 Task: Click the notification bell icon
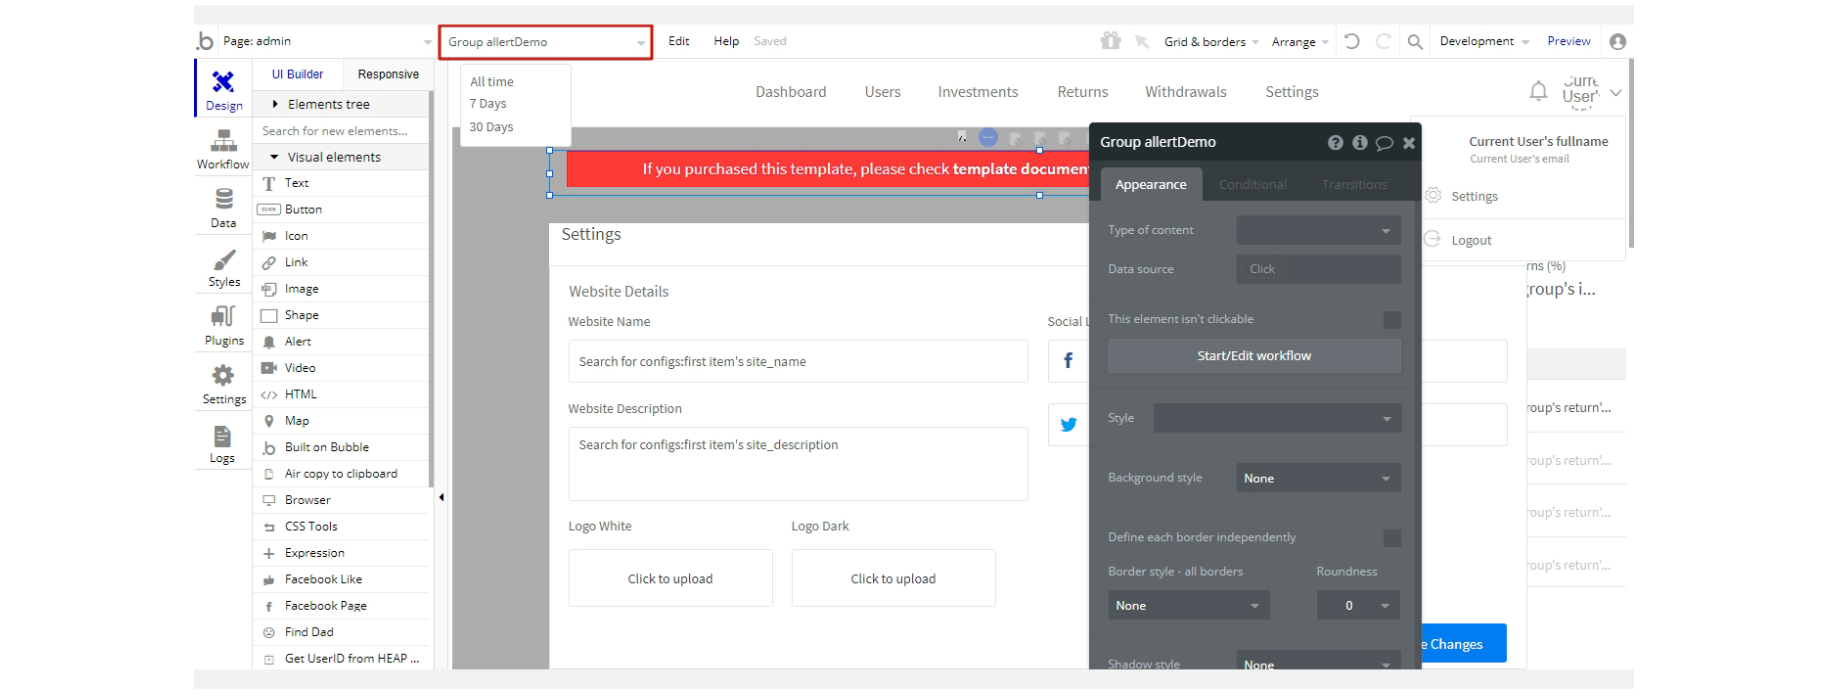[x=1538, y=92]
